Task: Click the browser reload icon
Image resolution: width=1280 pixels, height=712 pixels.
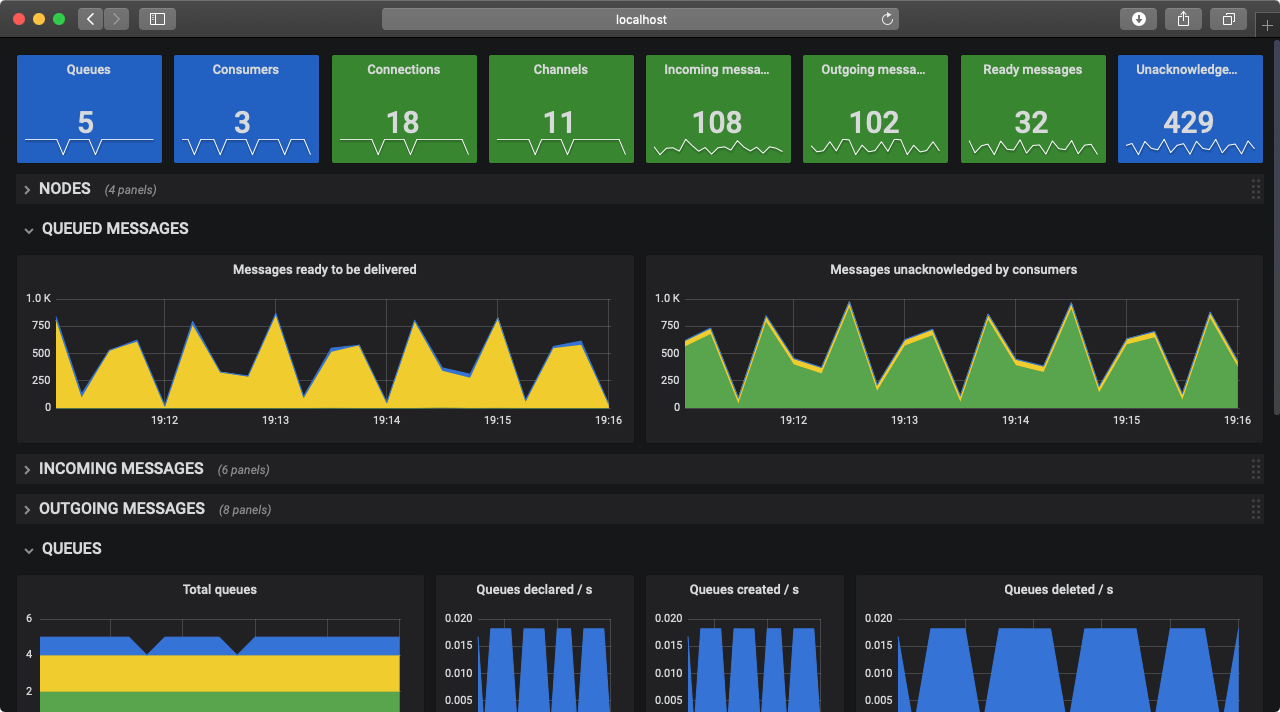Action: [886, 18]
